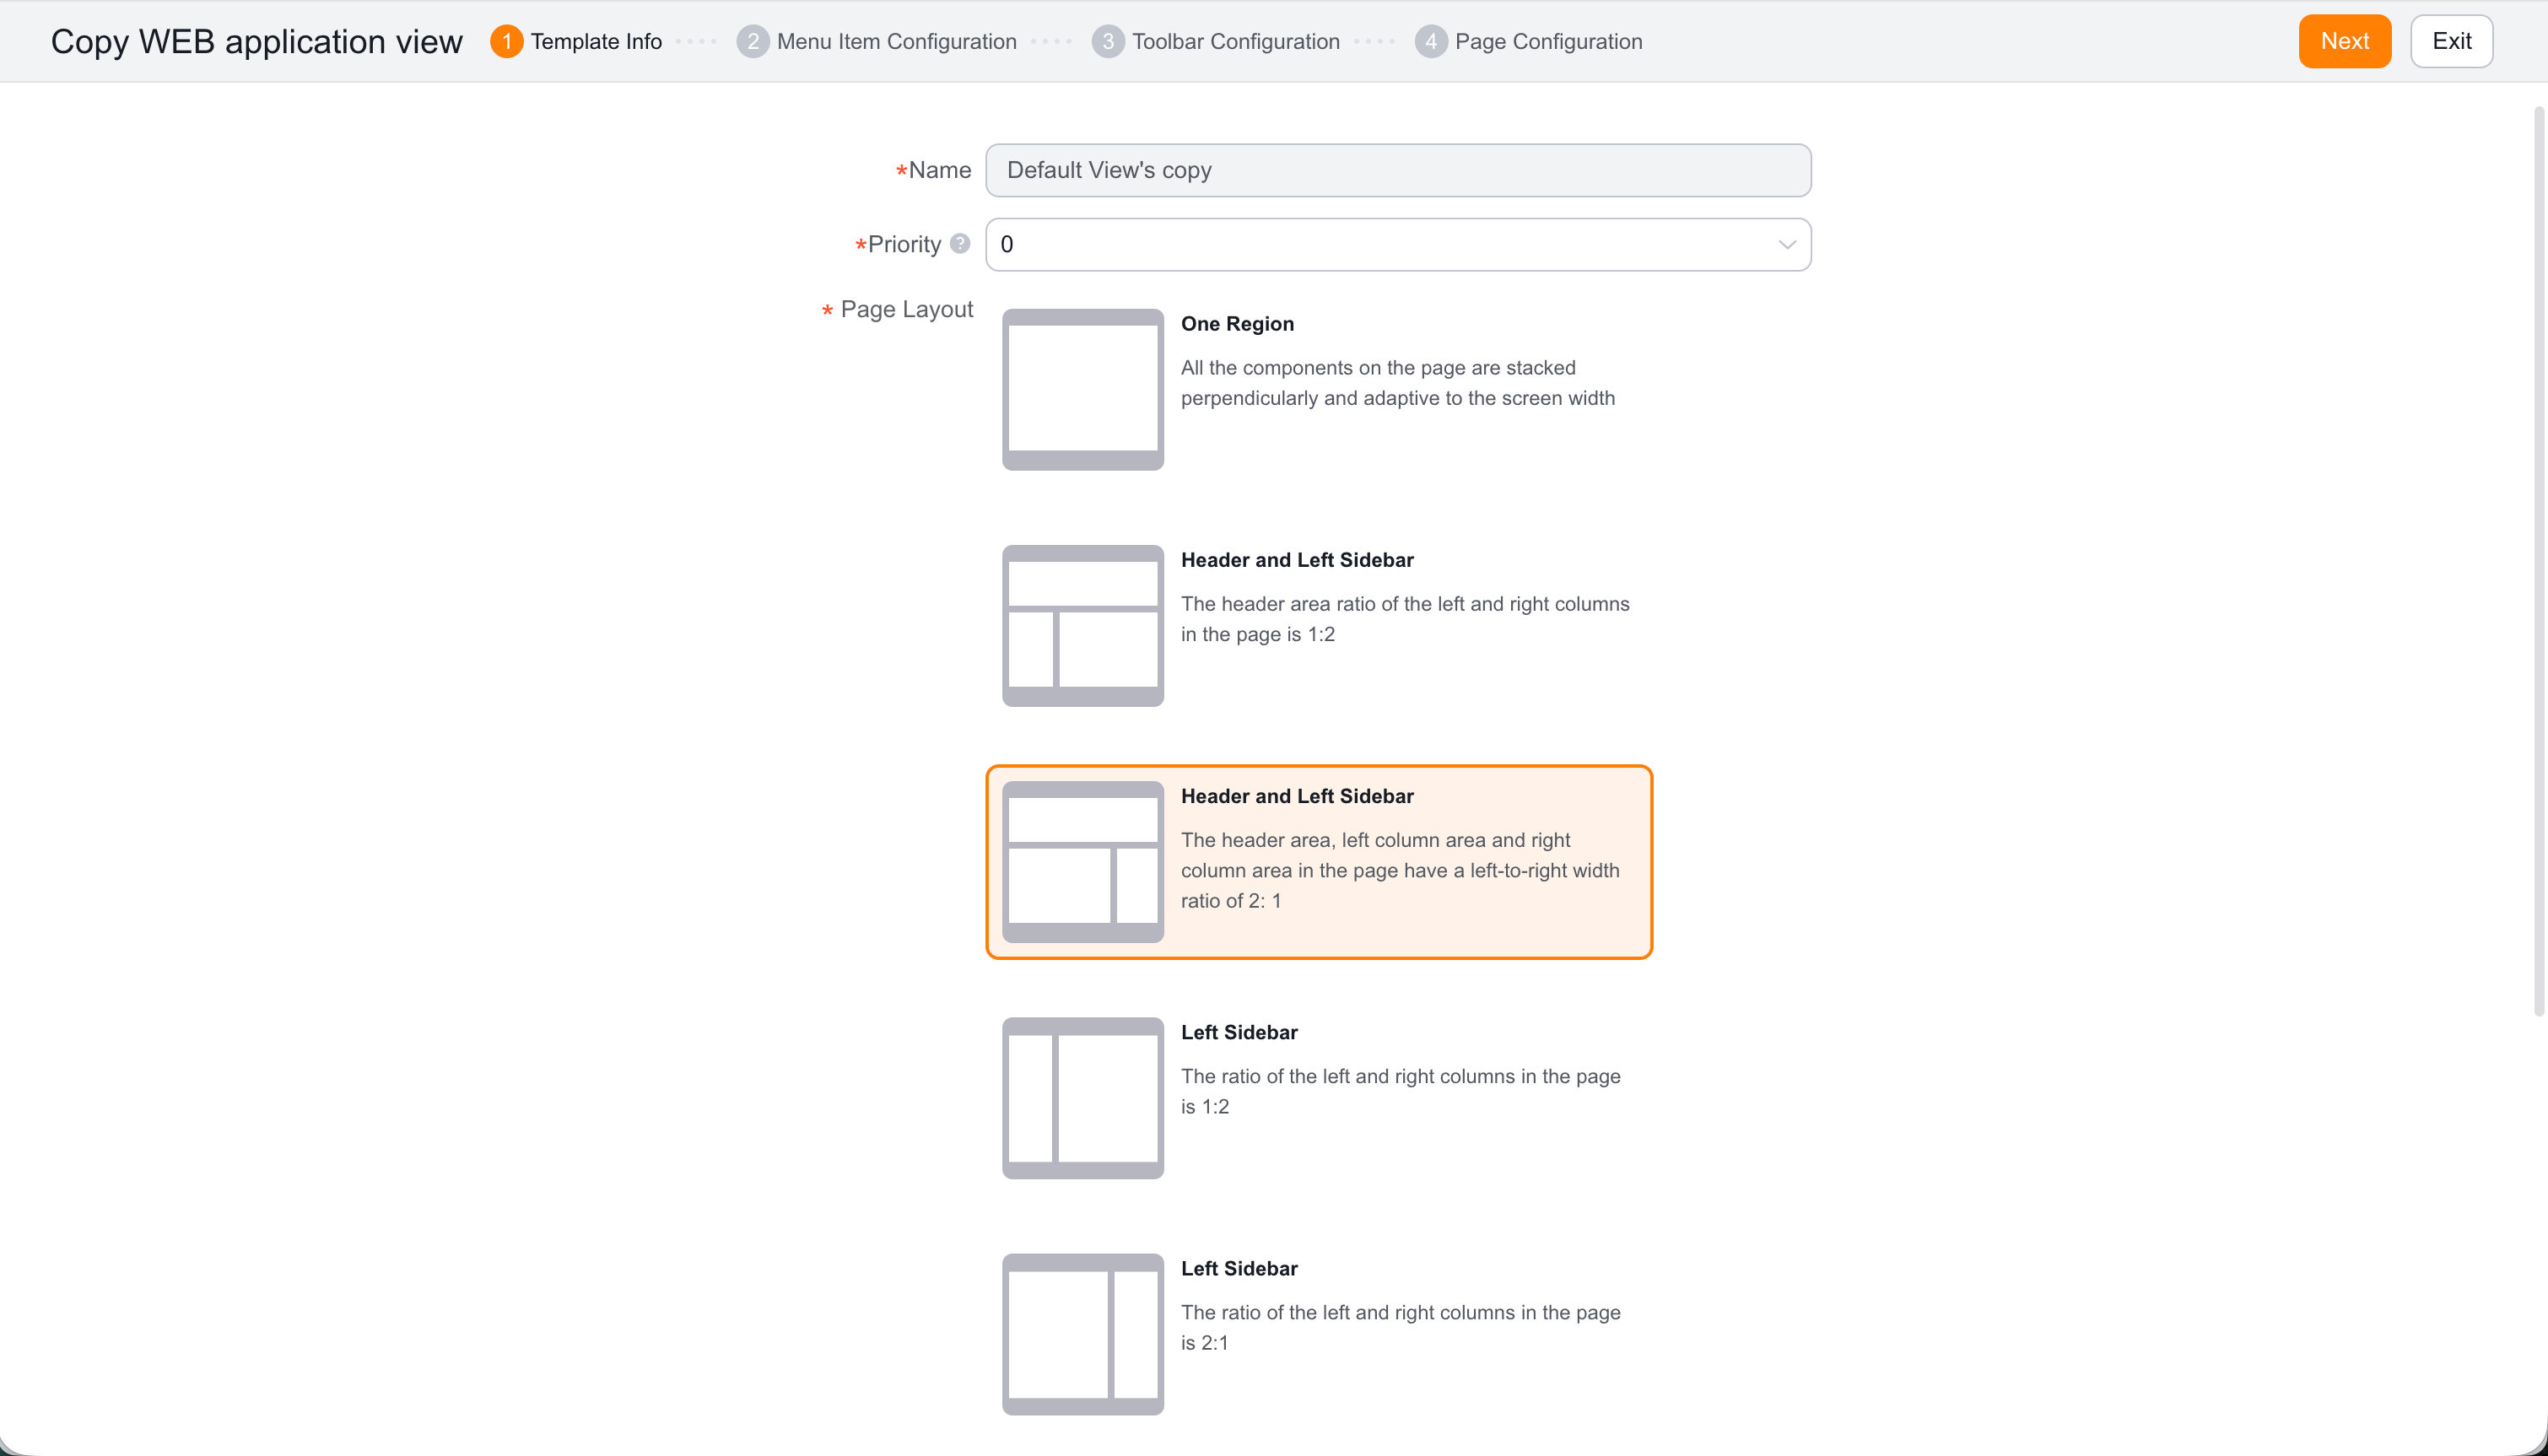Open the Priority dropdown
This screenshot has height=1456, width=2548.
click(x=1398, y=244)
